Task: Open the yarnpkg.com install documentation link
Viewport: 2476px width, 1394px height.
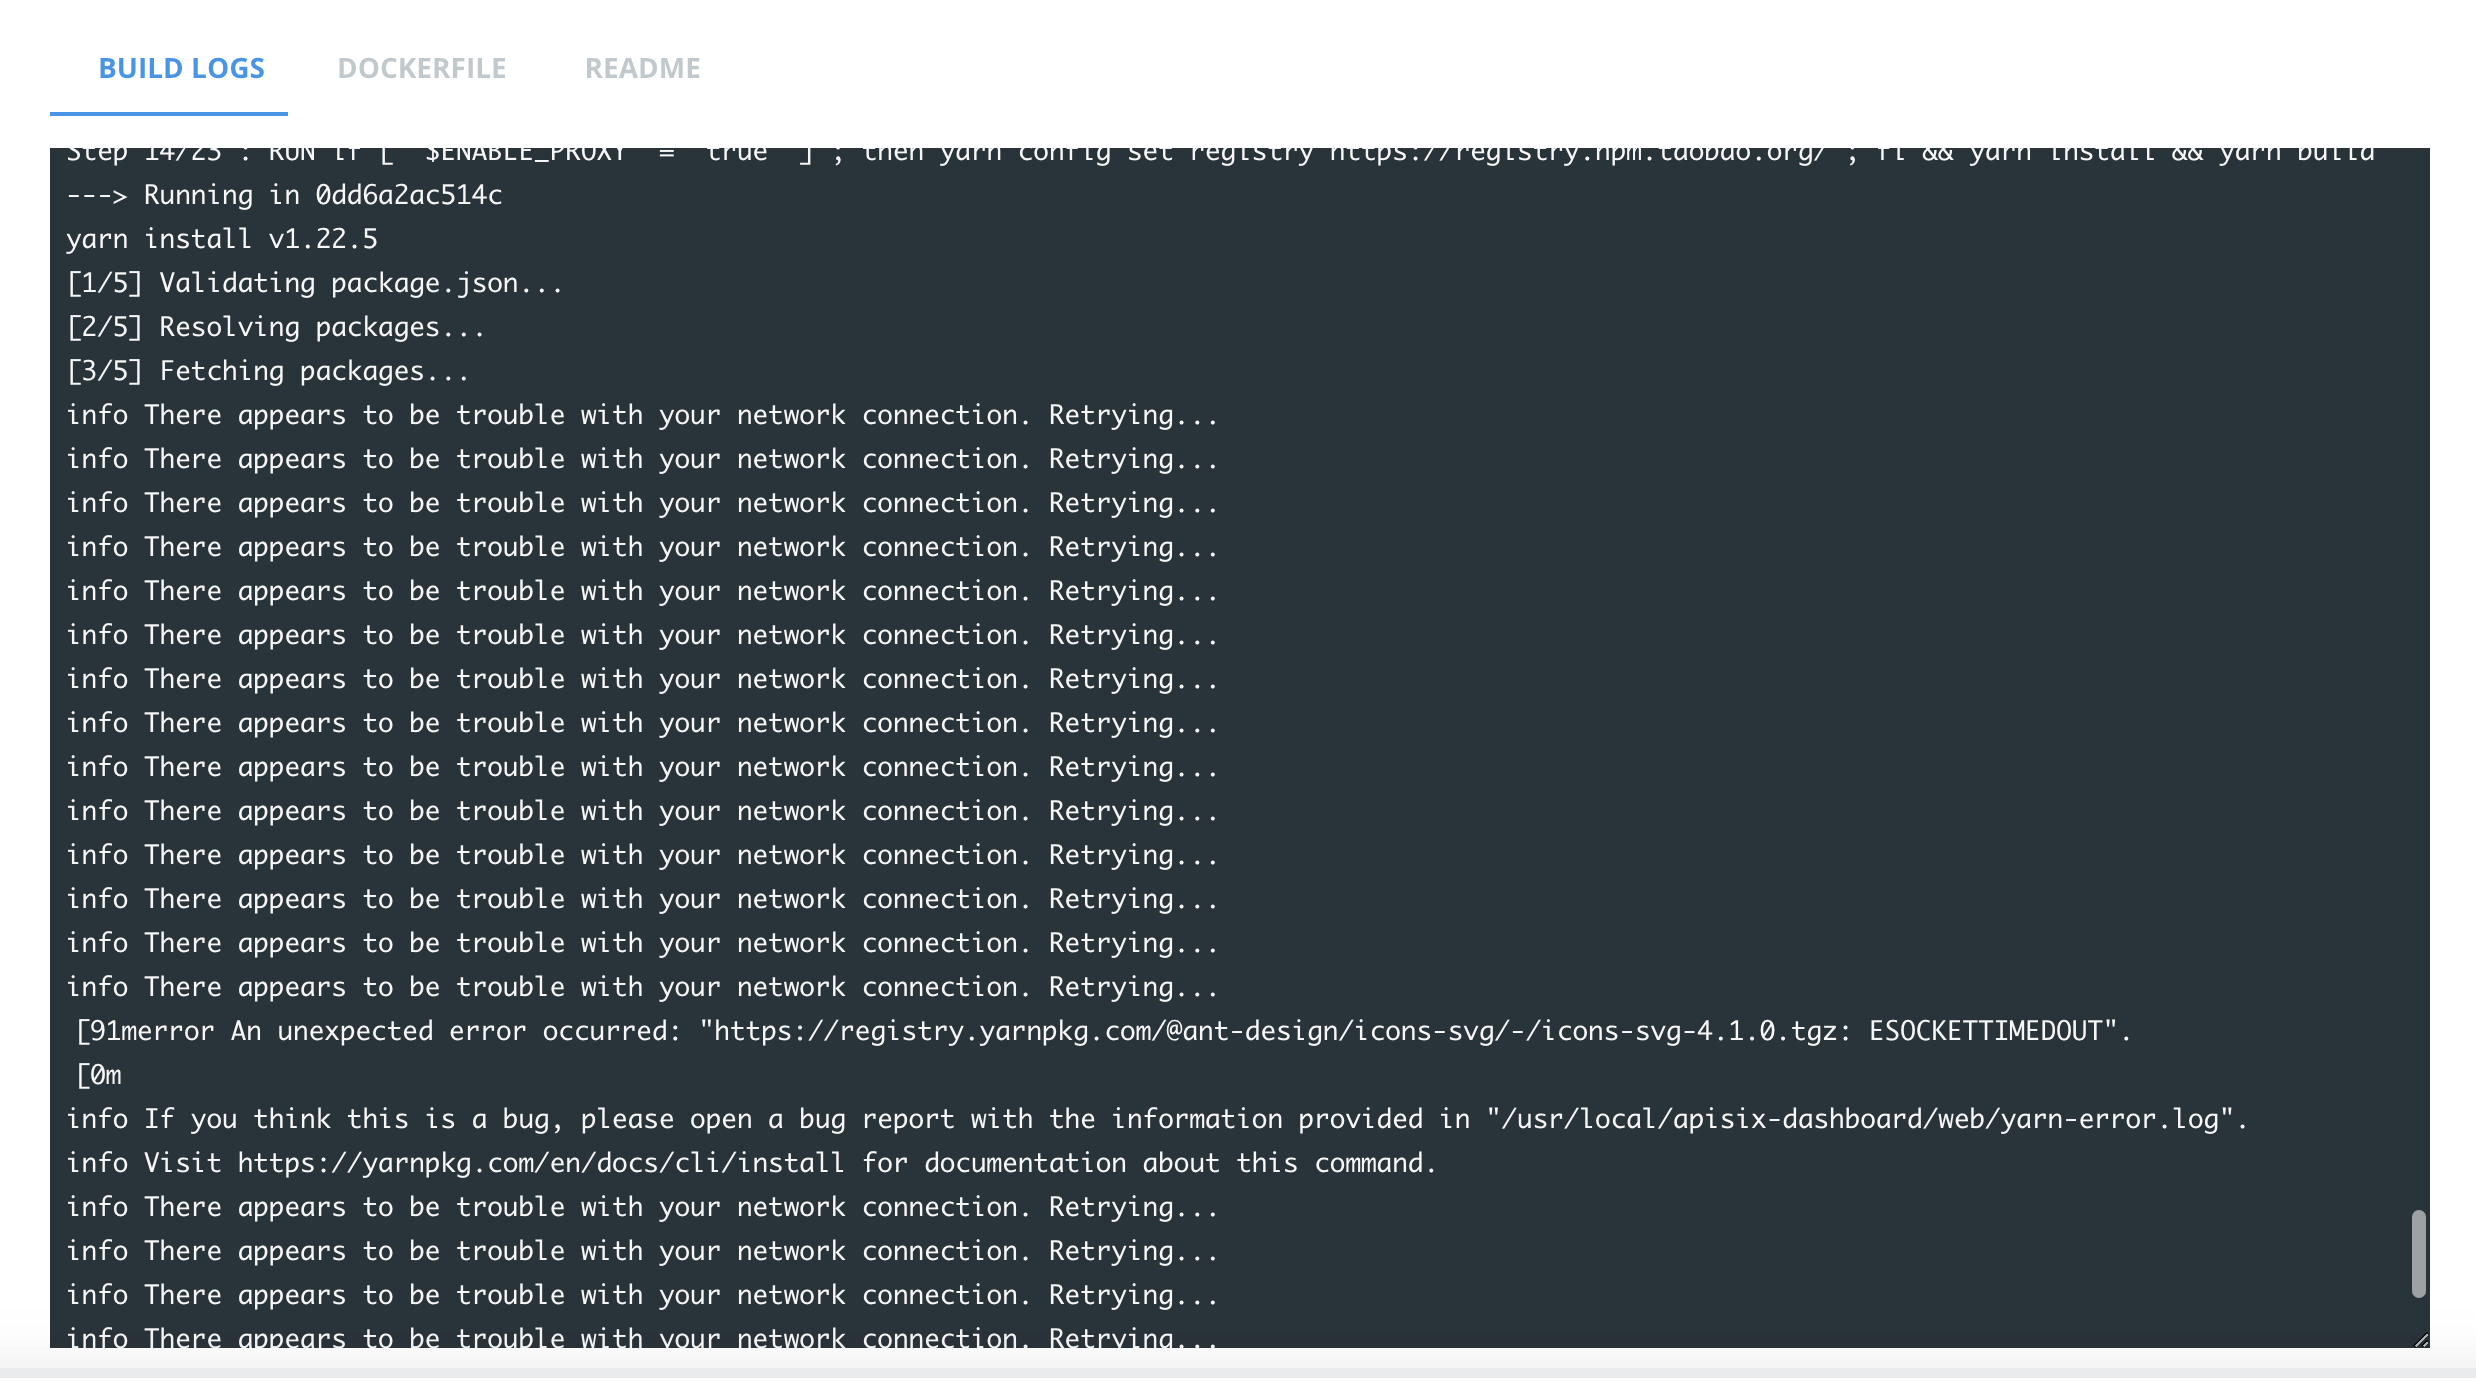Action: (x=538, y=1162)
